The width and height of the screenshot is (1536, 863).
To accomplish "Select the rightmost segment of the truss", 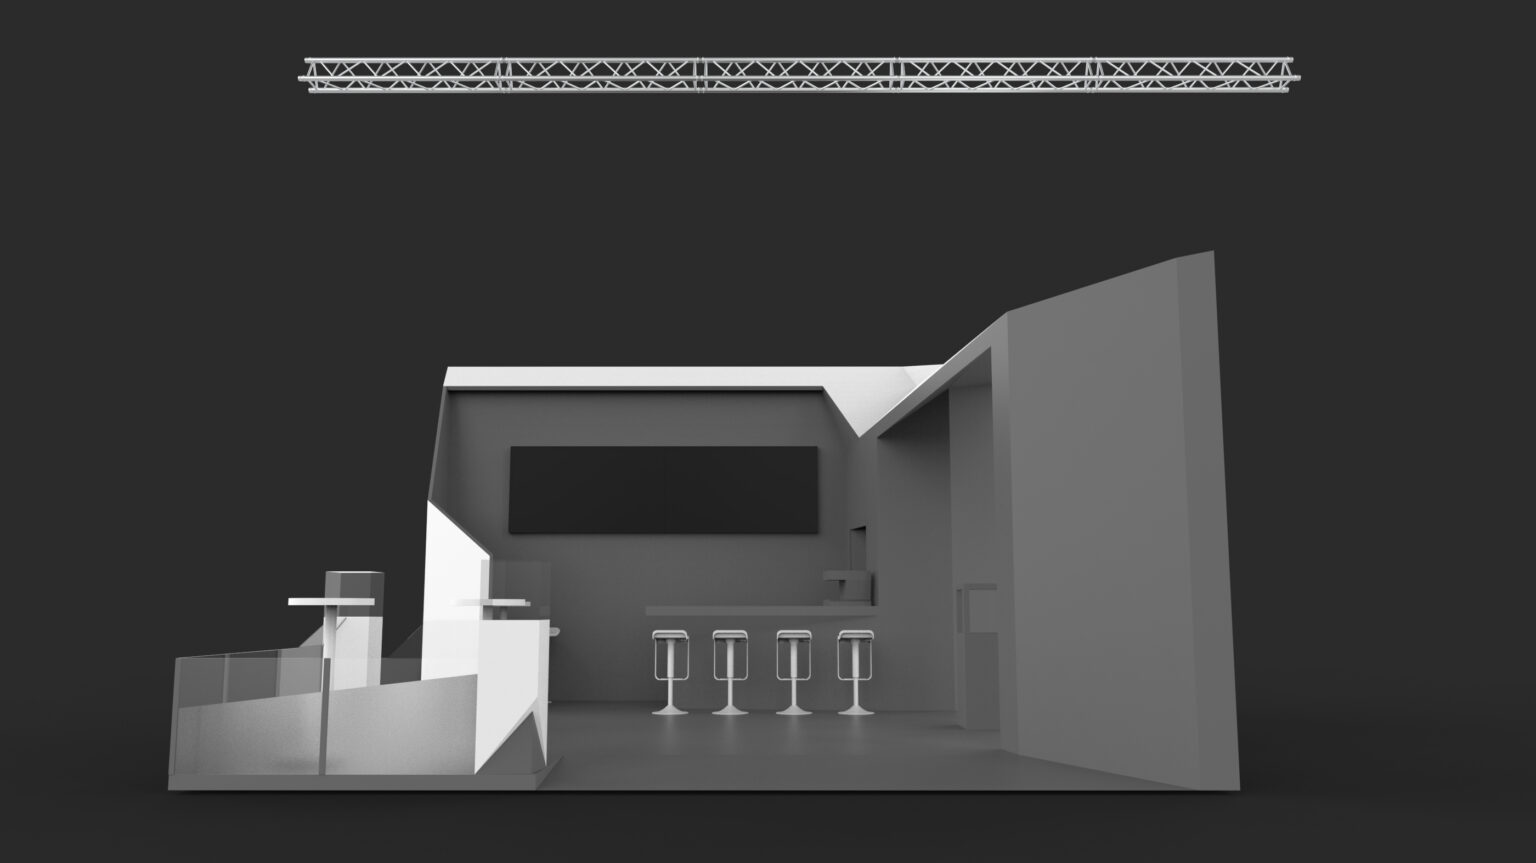I will (1198, 74).
